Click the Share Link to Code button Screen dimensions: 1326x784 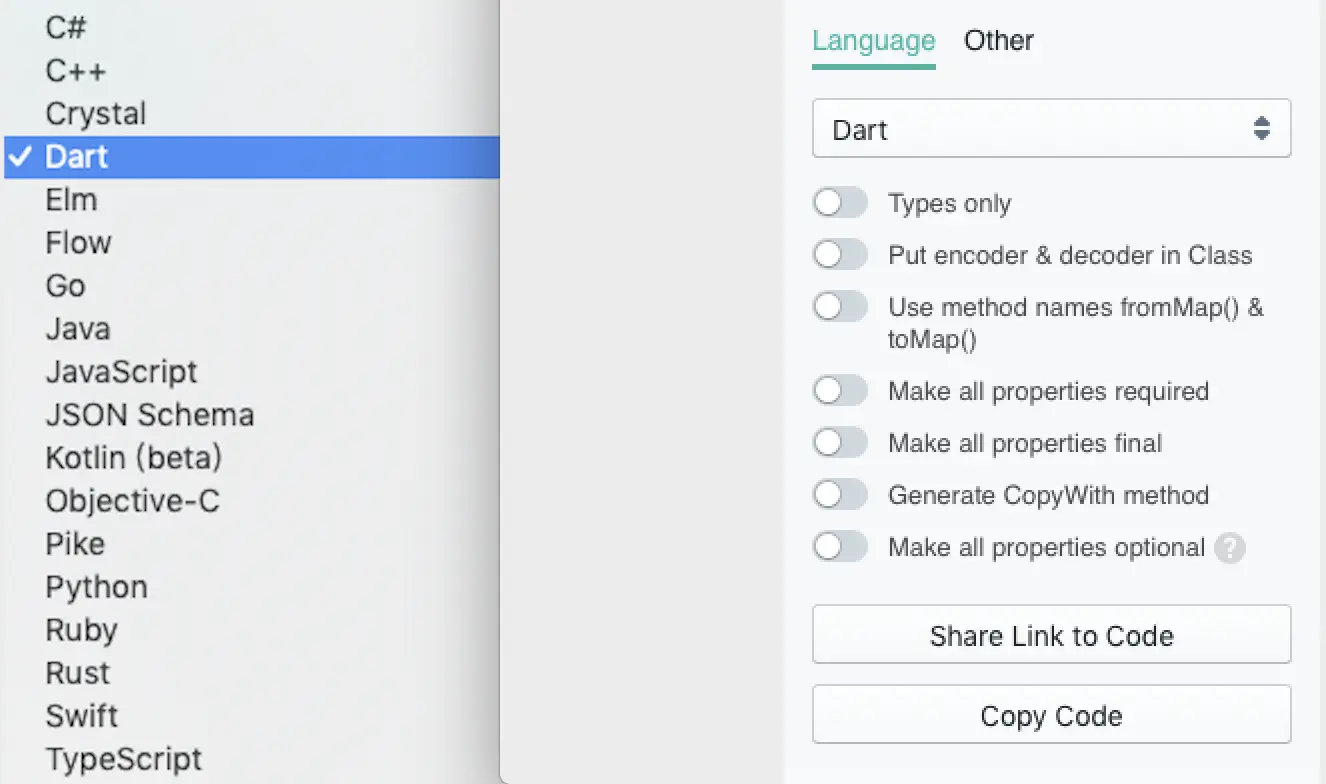tap(1051, 635)
